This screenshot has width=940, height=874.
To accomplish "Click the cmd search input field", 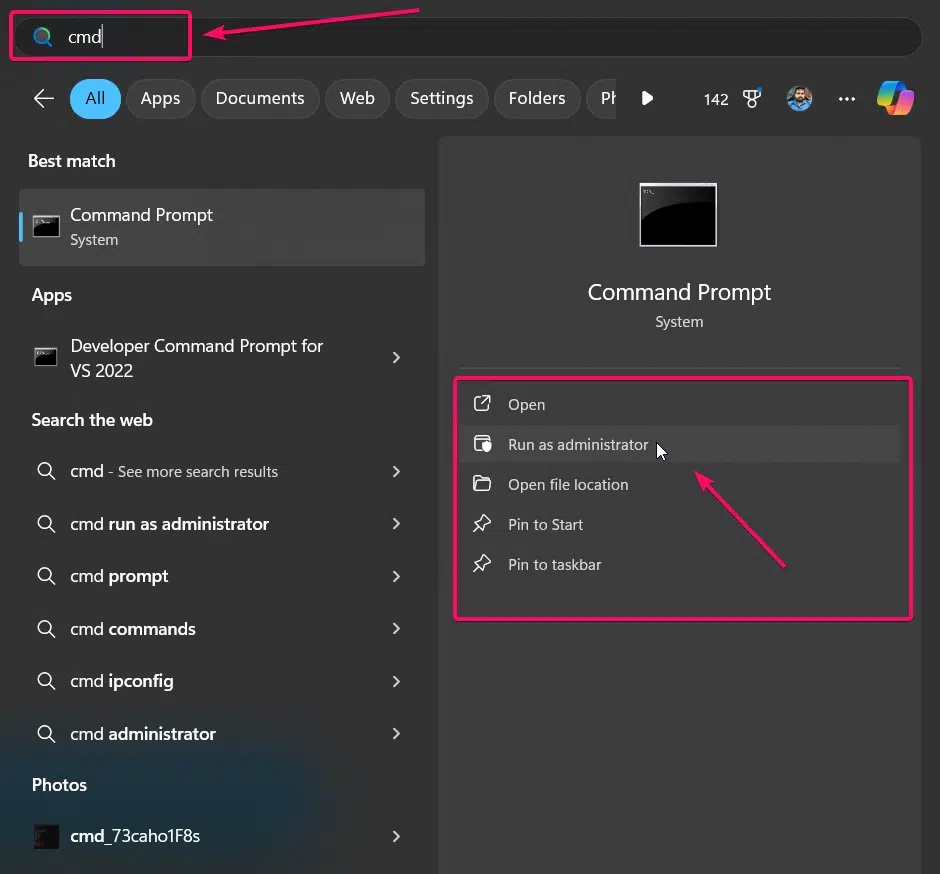I will coord(468,37).
